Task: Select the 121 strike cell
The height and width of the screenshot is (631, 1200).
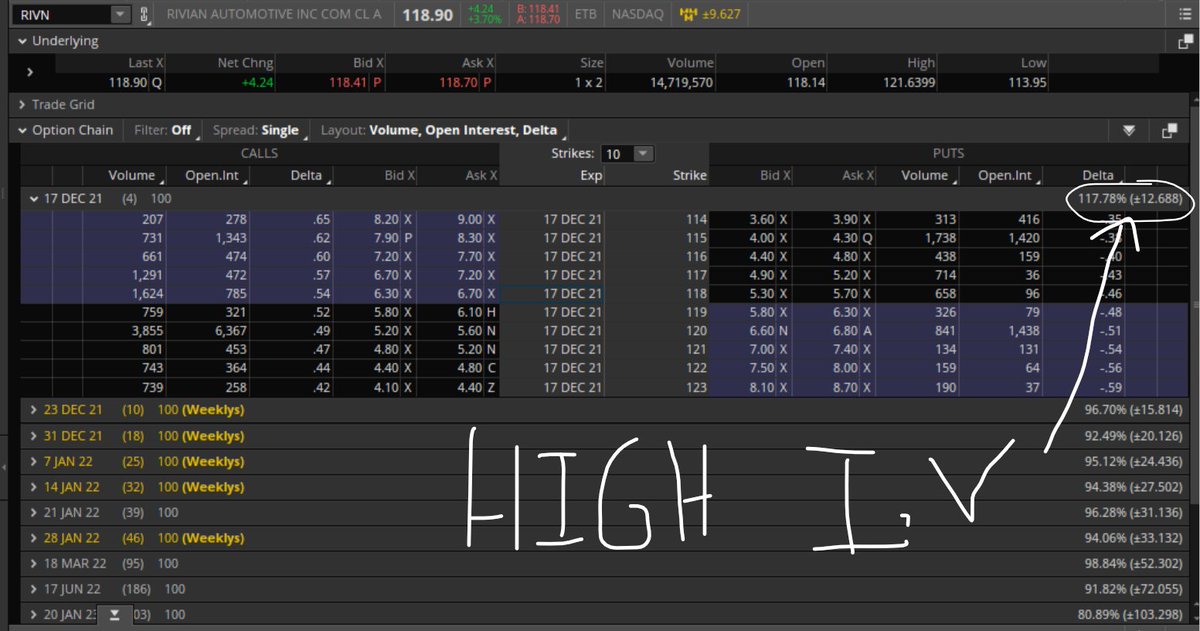Action: [656, 350]
